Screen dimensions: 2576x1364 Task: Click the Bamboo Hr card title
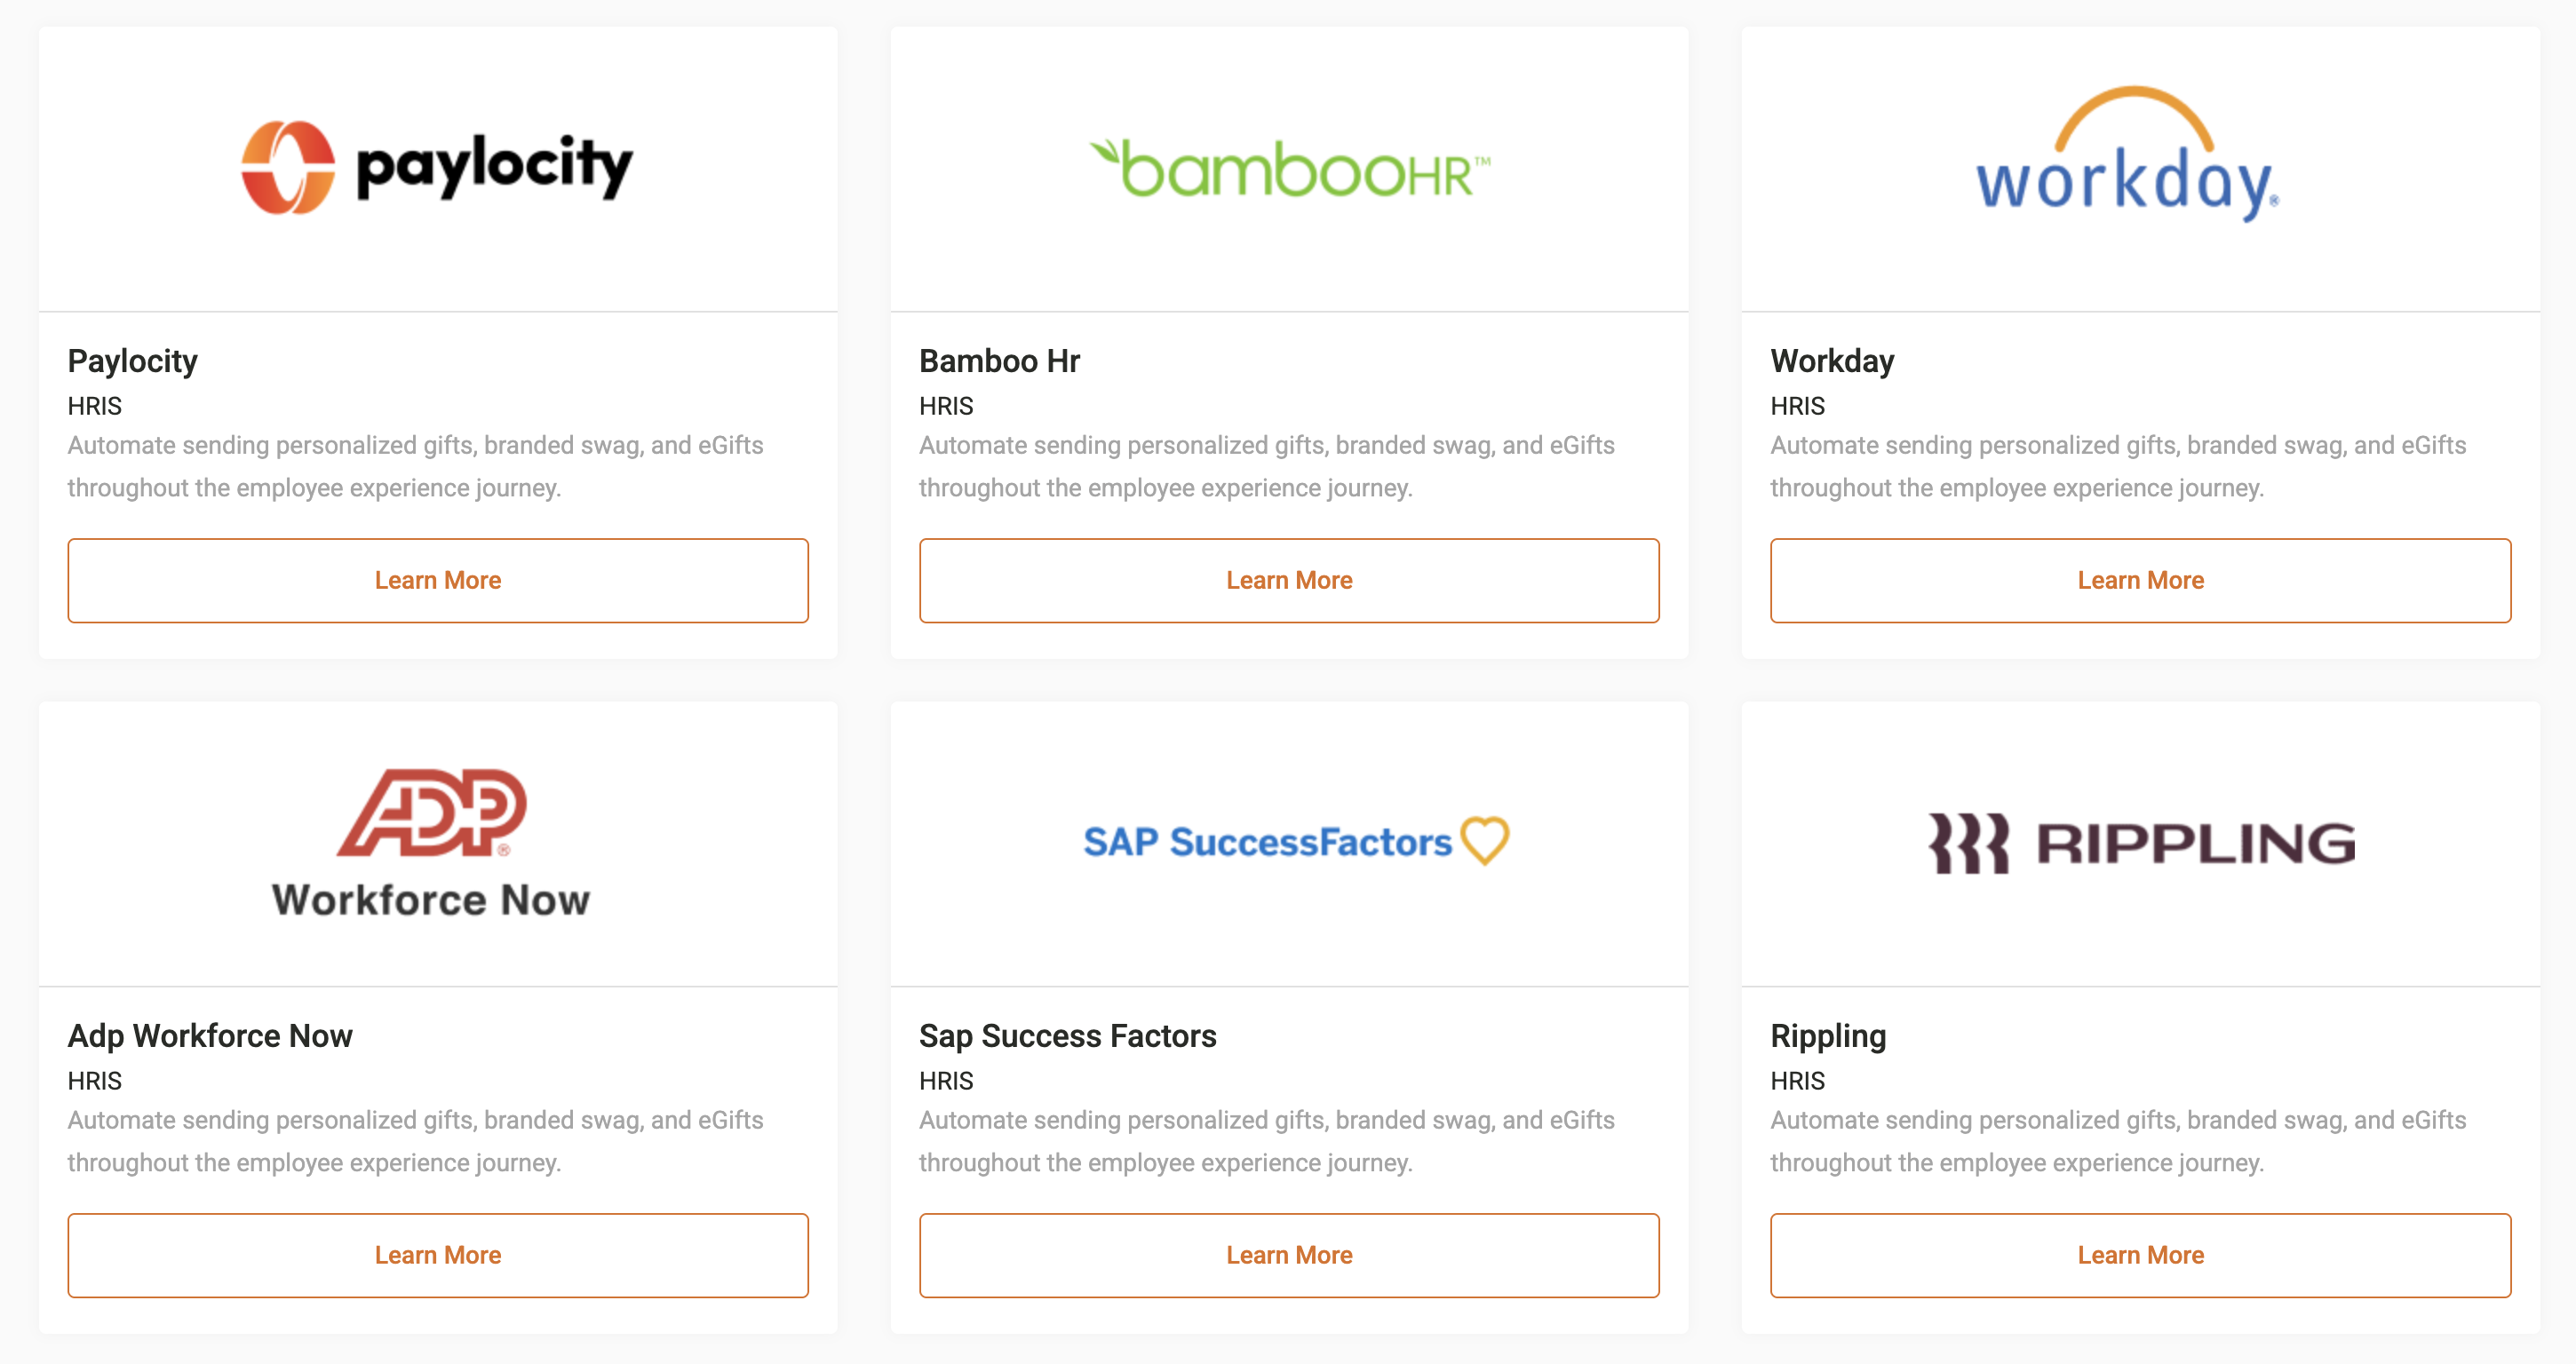pos(999,361)
